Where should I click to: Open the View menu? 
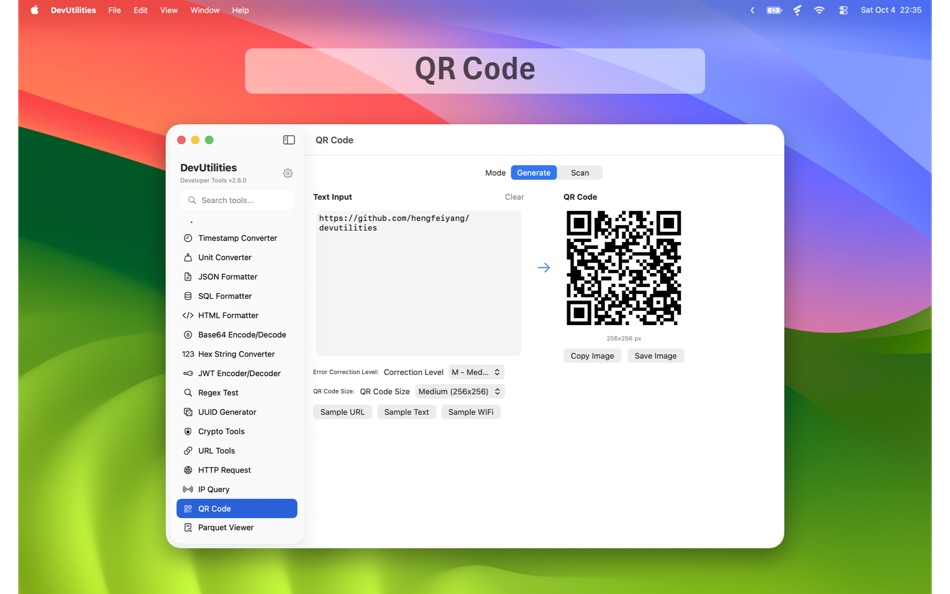point(168,10)
